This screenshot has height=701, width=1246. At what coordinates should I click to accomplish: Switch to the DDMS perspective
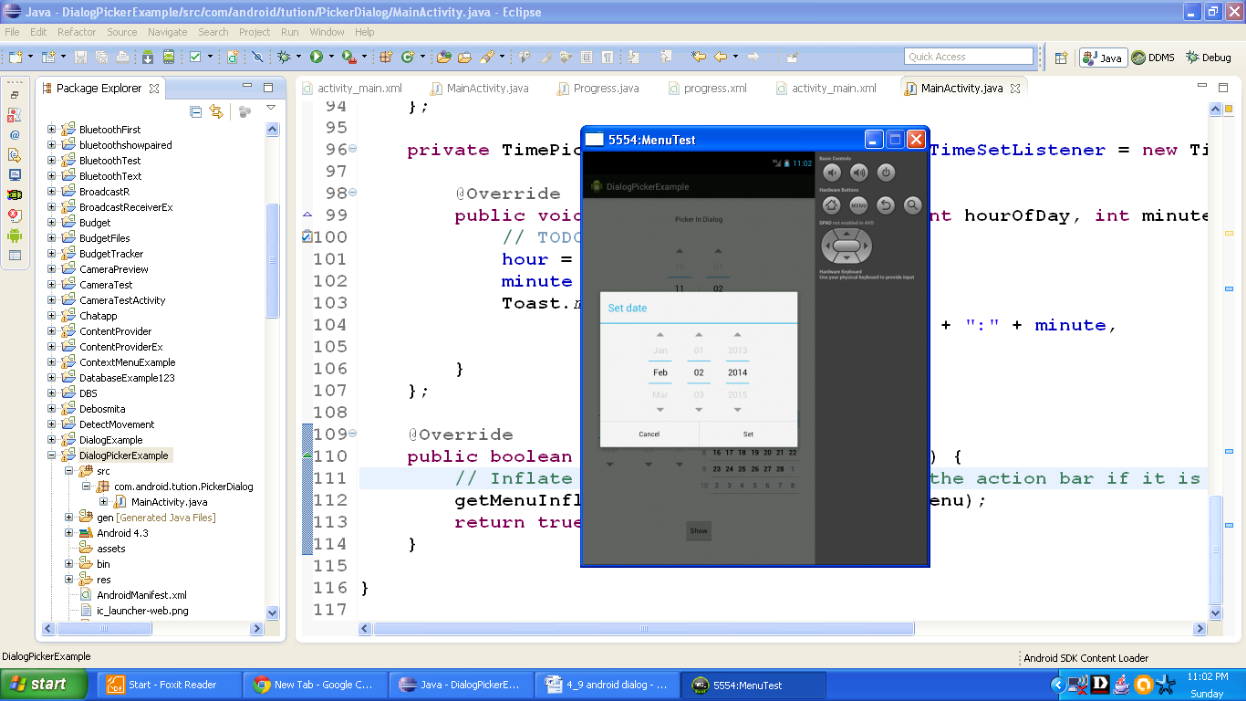pyautogui.click(x=1154, y=58)
